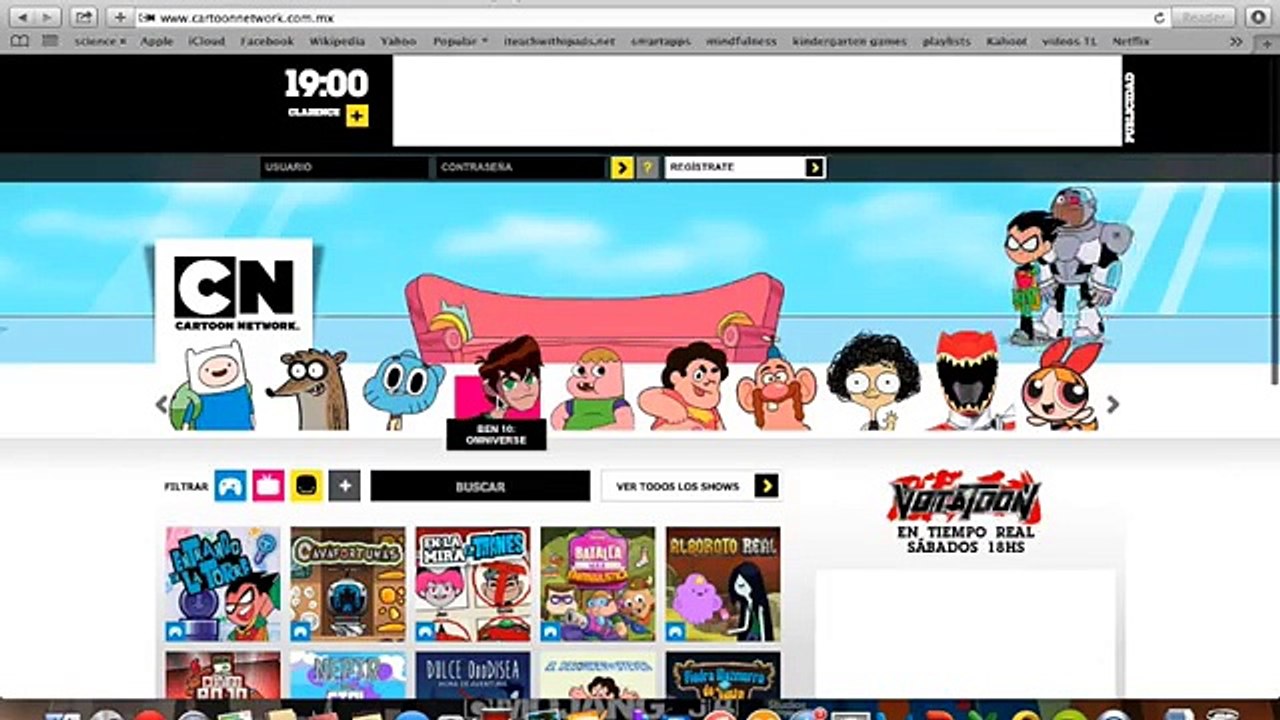Select the curly-haired glasses character
This screenshot has height=720, width=1280.
[x=874, y=383]
